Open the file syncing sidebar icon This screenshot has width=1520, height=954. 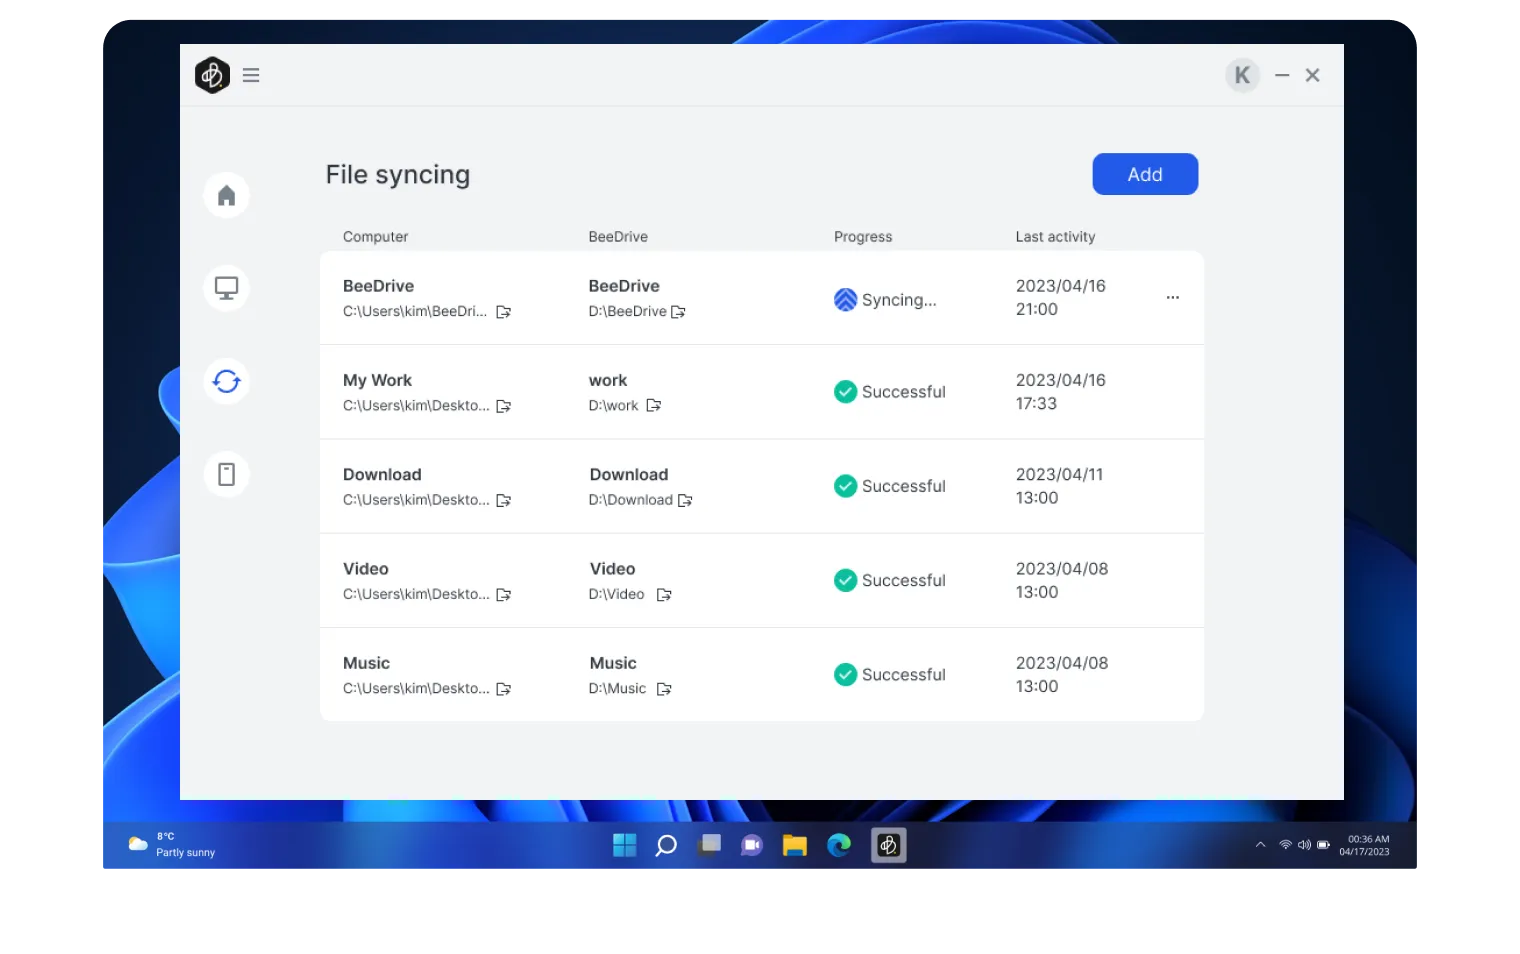pyautogui.click(x=226, y=381)
